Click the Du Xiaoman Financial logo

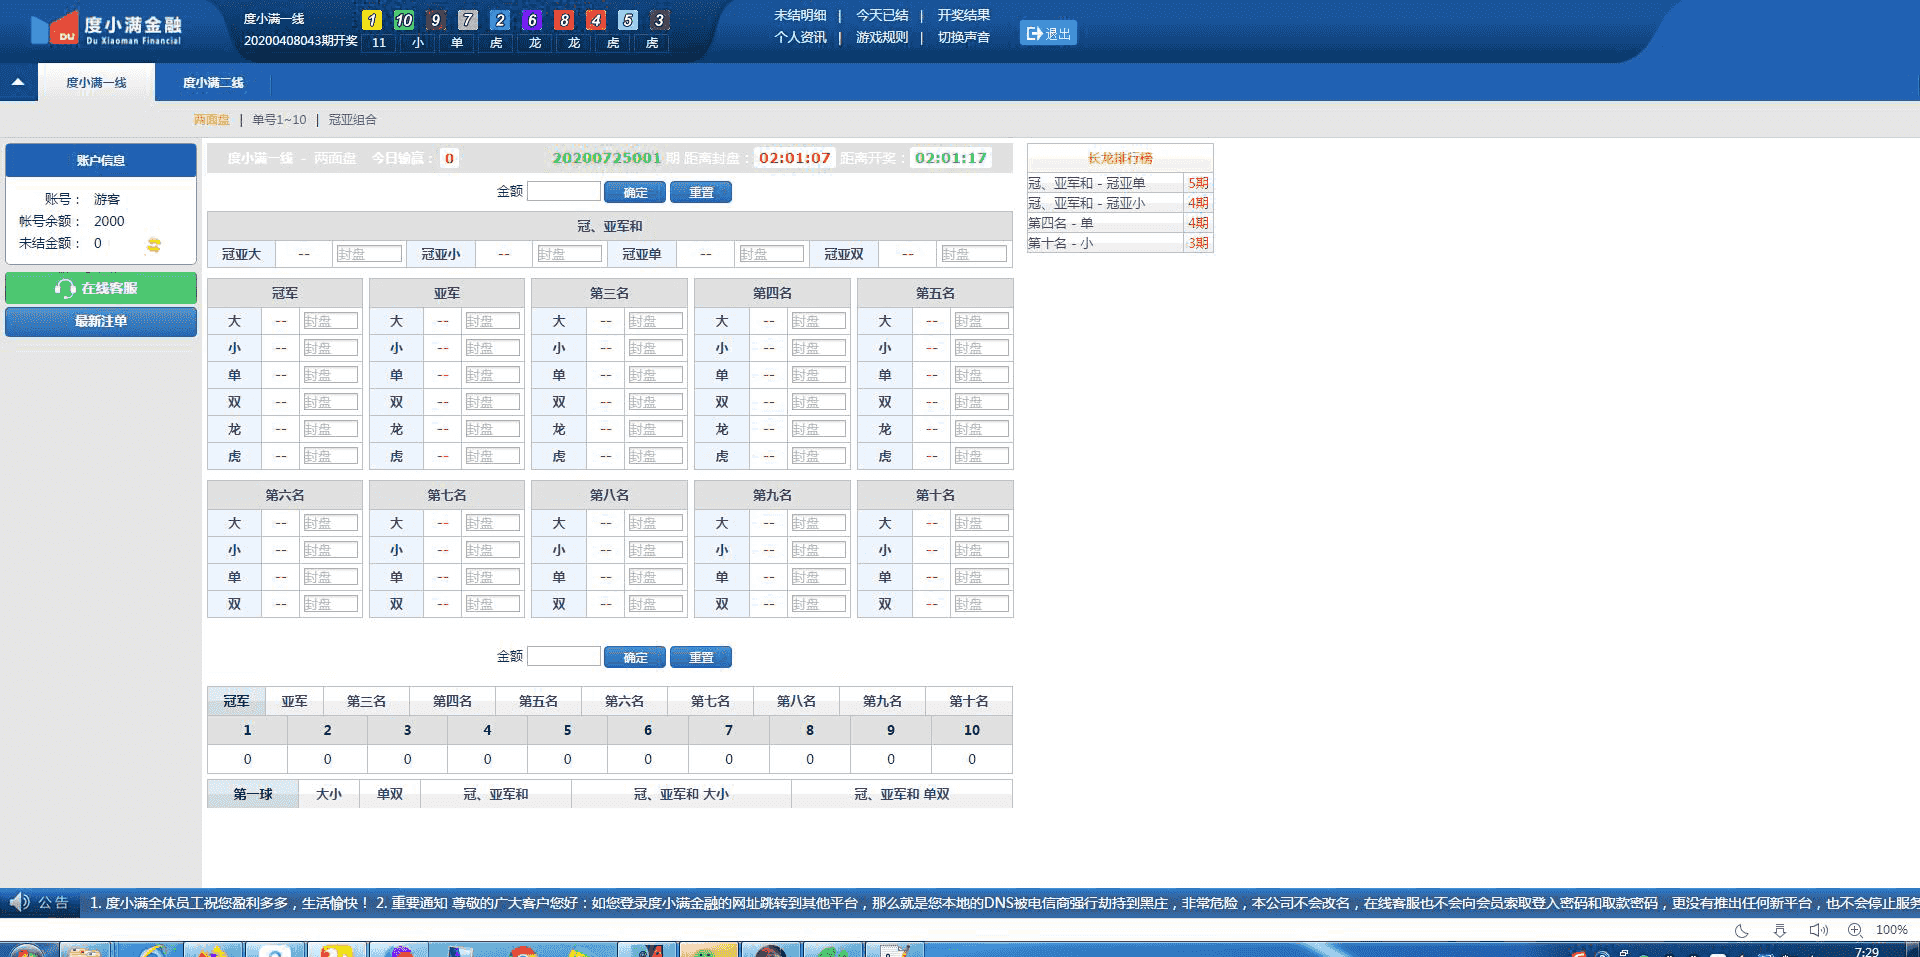106,30
